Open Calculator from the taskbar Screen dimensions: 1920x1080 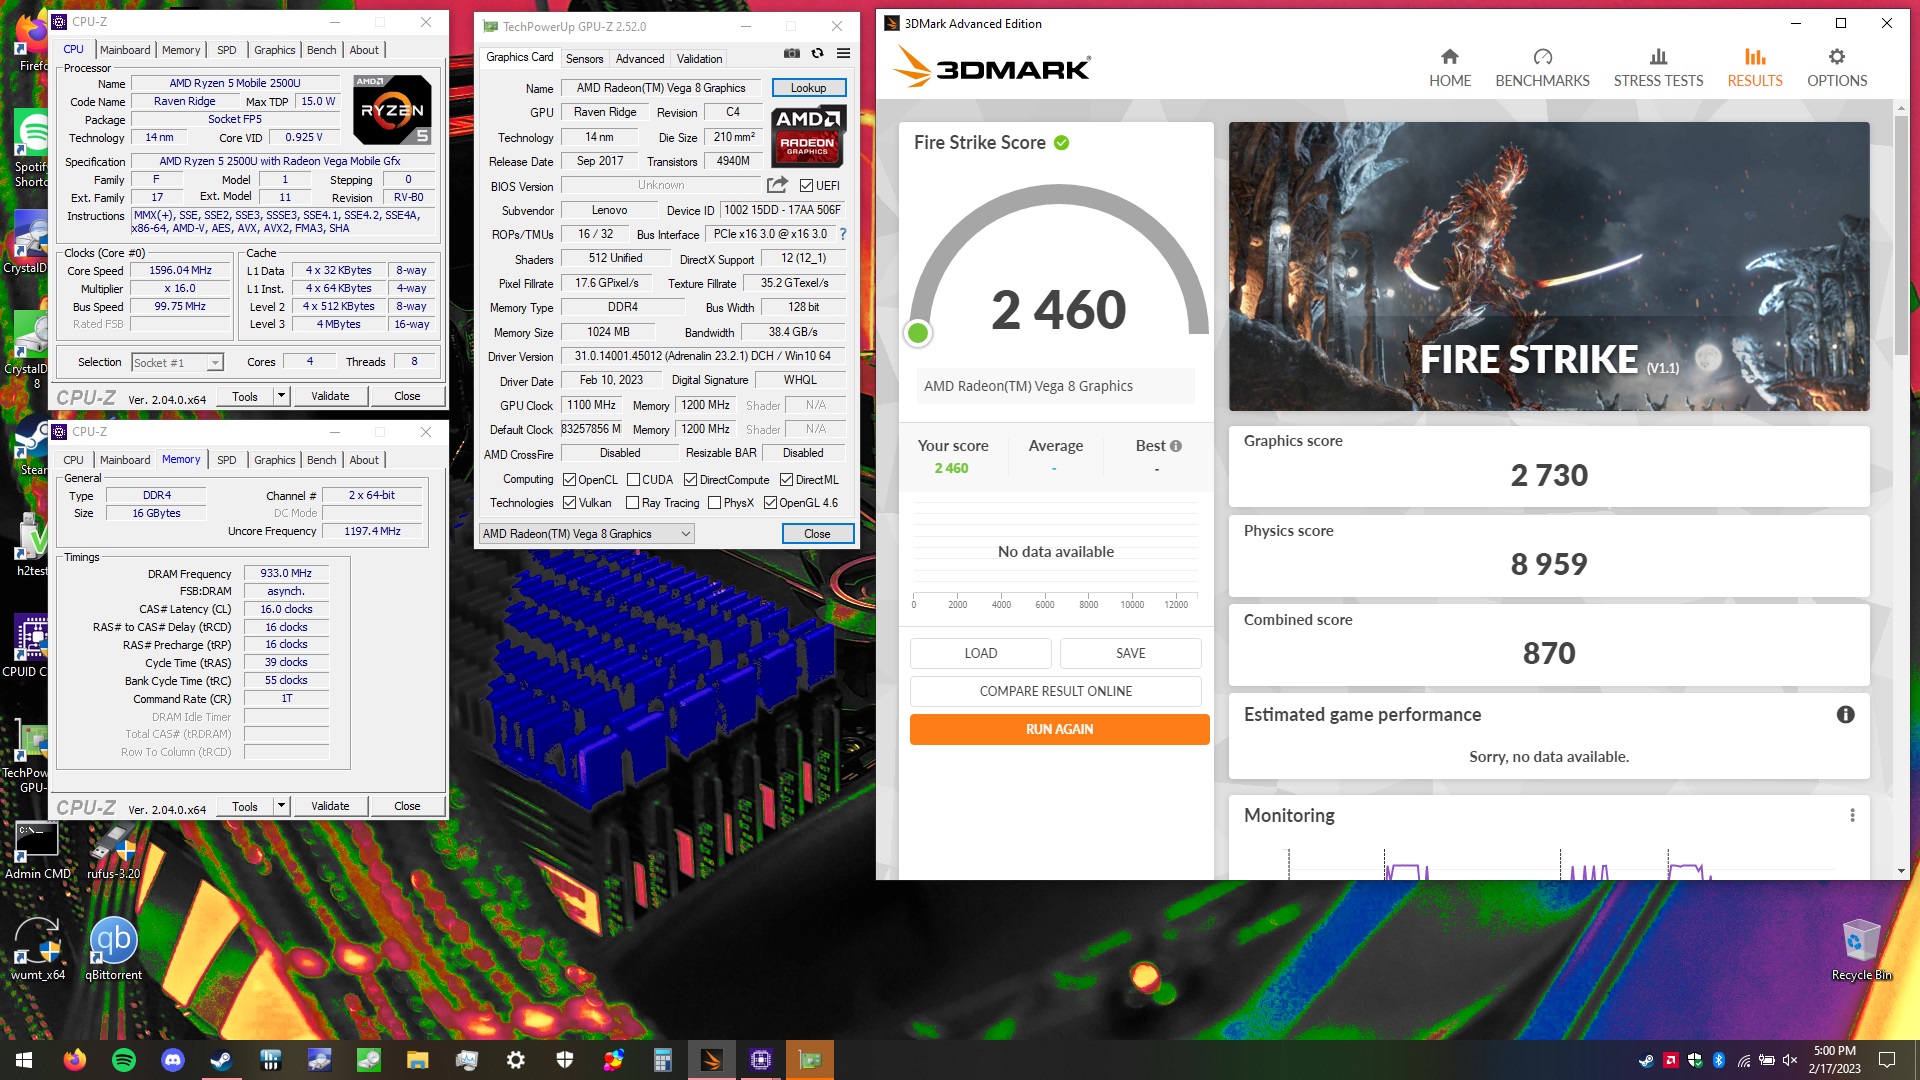click(662, 1060)
